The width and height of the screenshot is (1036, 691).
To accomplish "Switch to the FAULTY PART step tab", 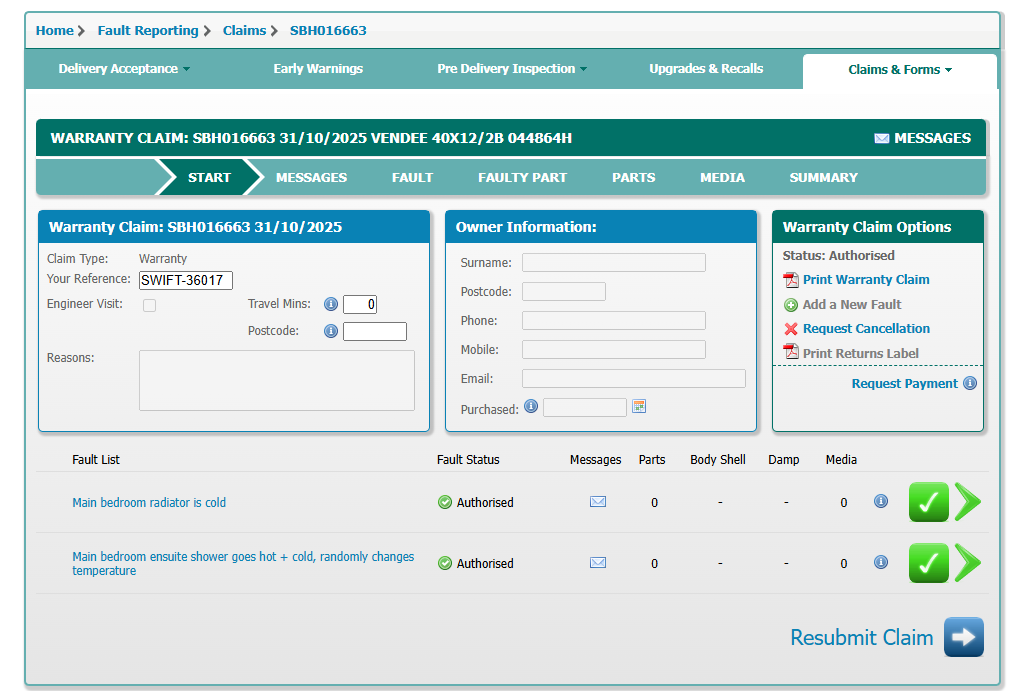I will coord(522,177).
